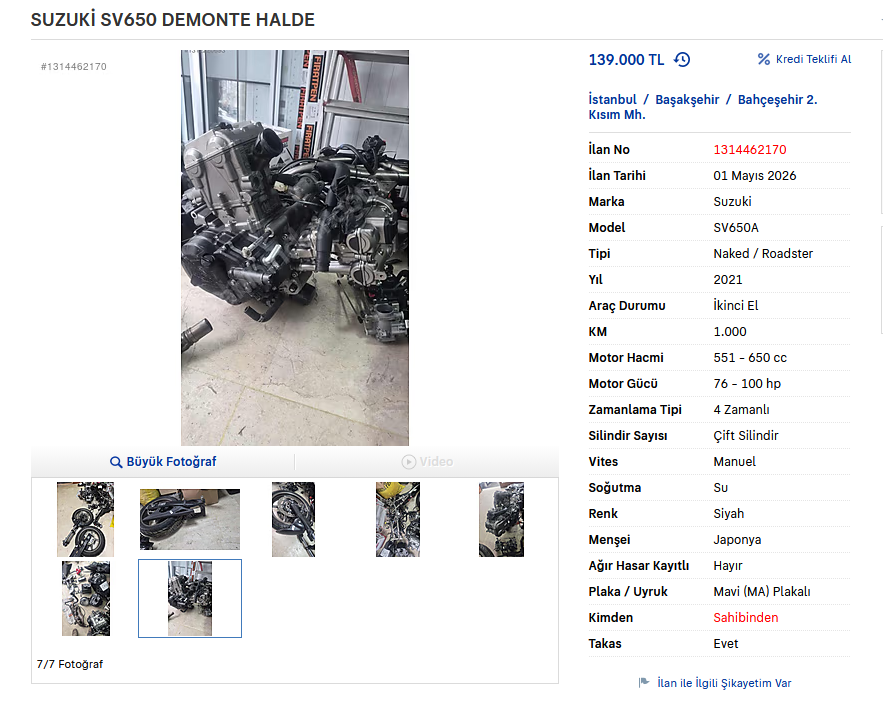
Task: Click İlan ile İlgili Şikayetim Var
Action: 724,683
